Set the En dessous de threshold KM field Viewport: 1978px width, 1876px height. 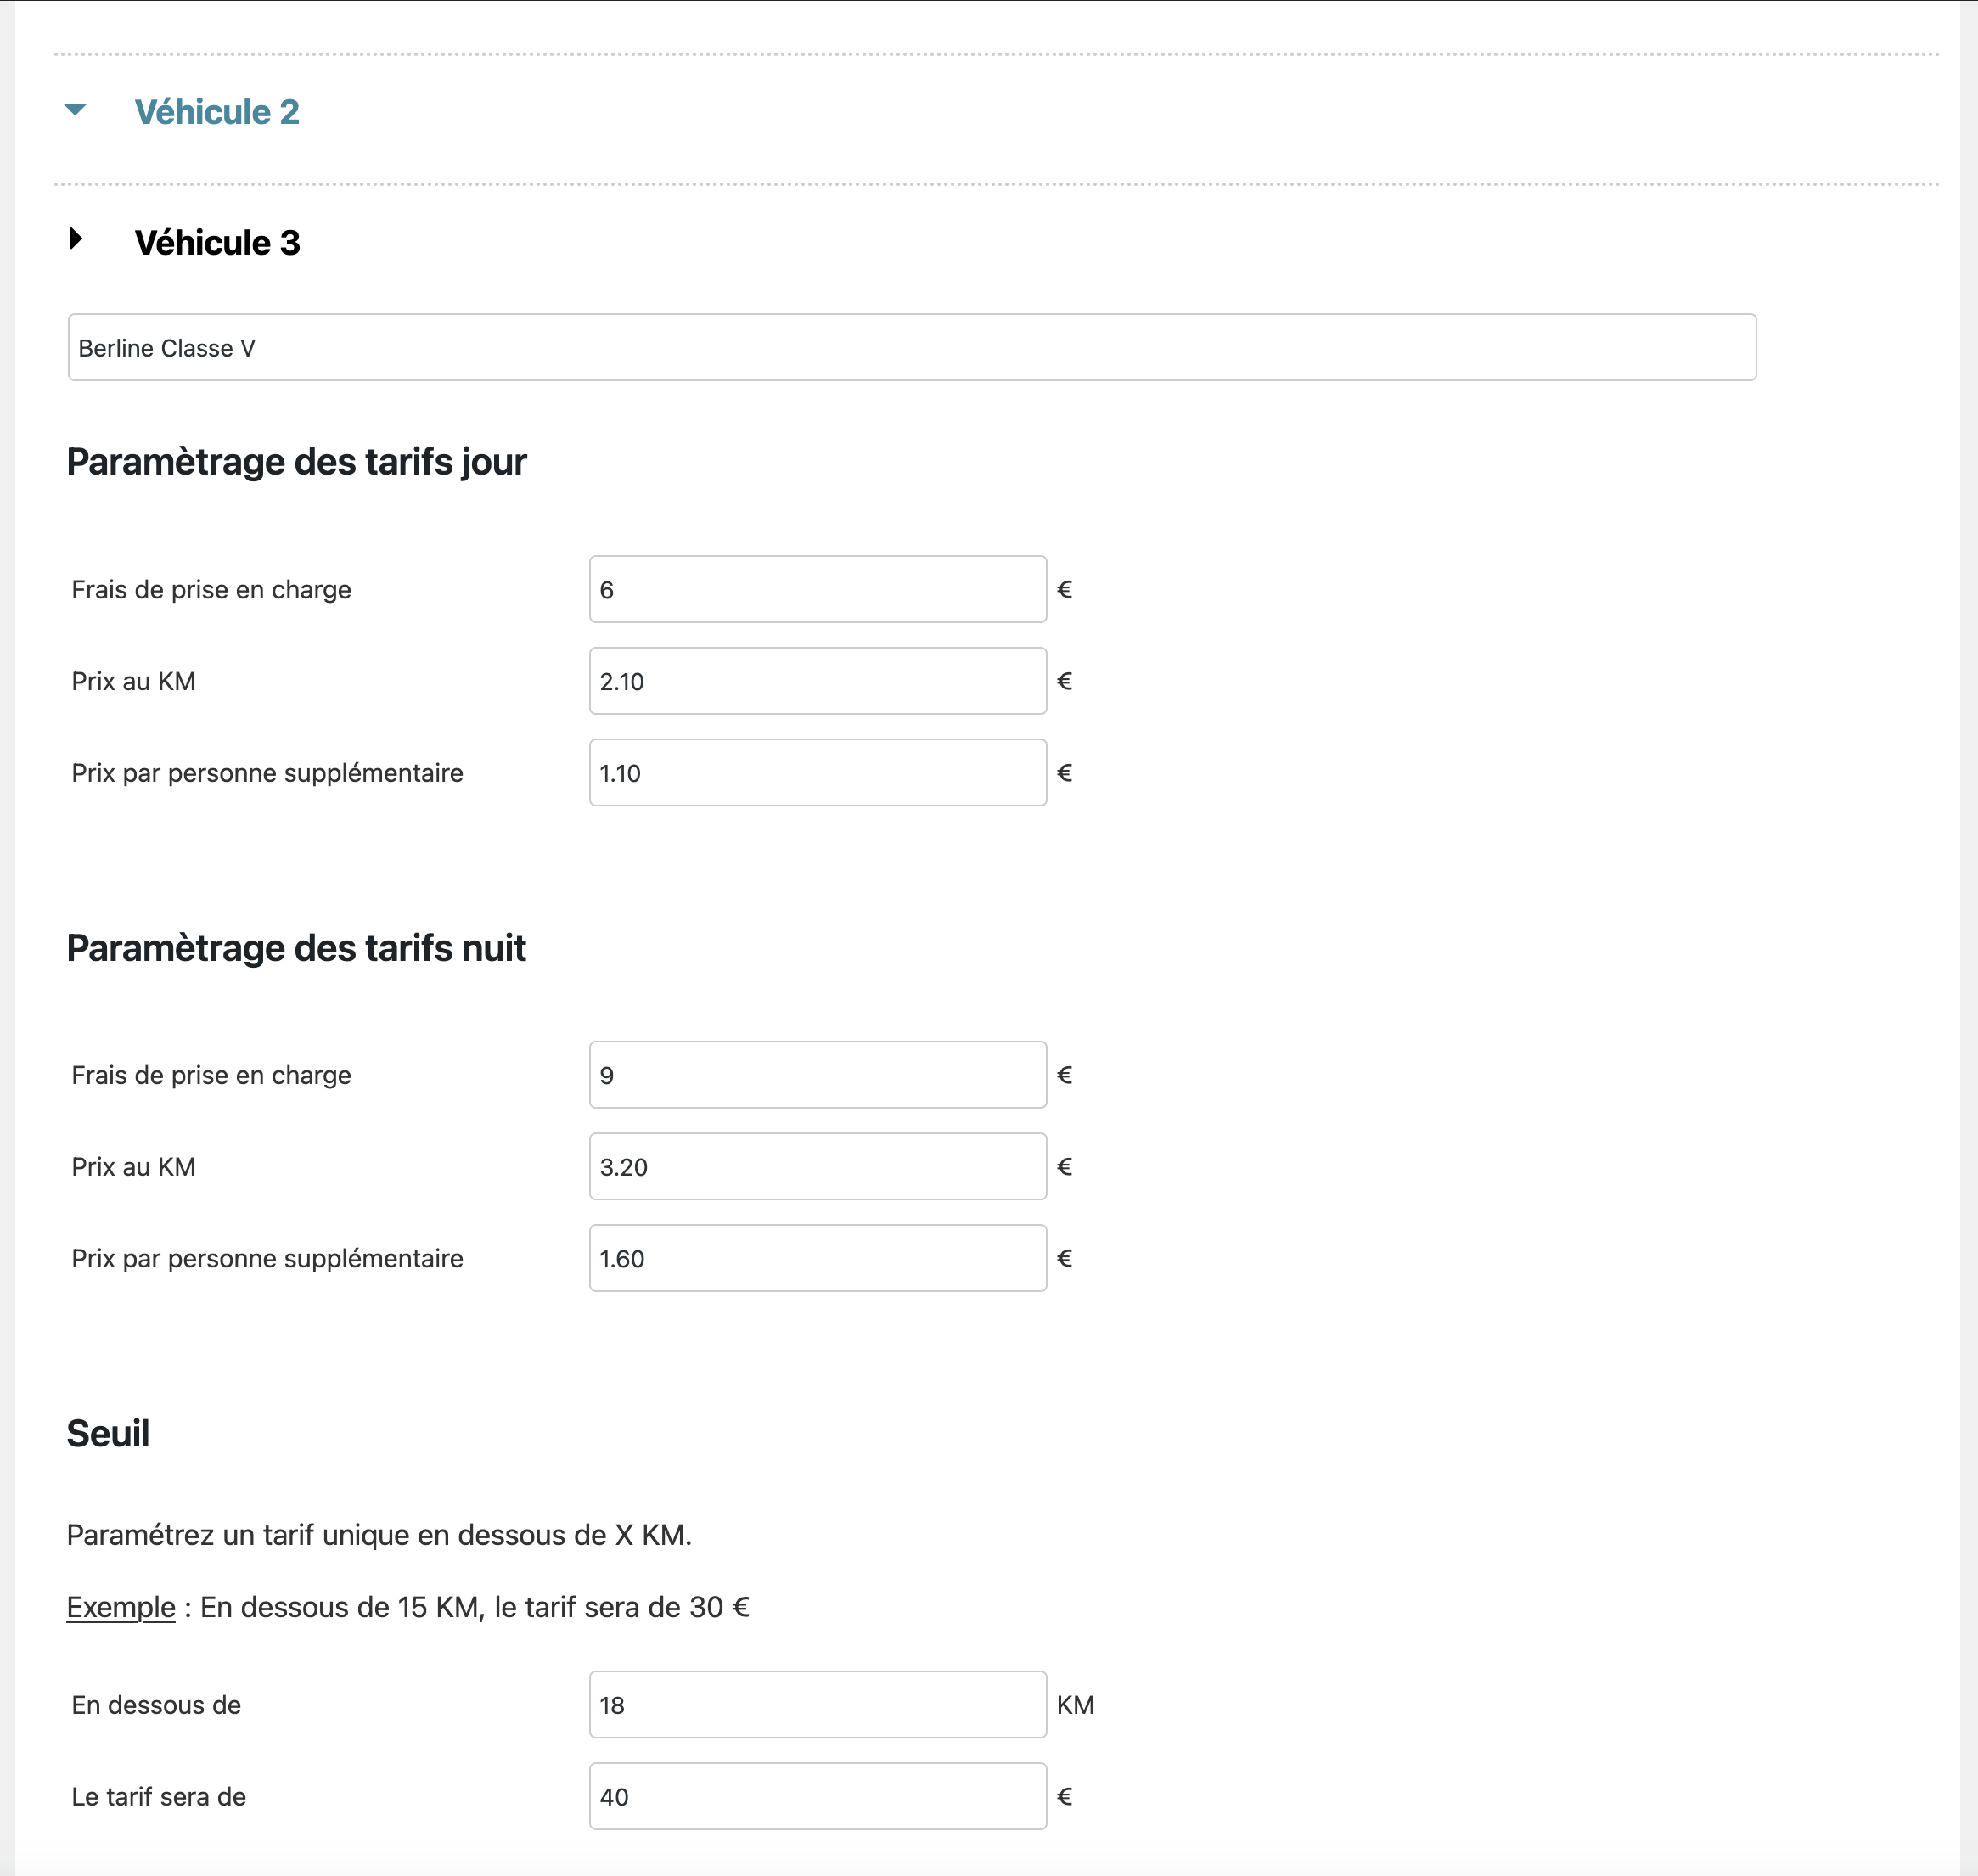[x=818, y=1705]
